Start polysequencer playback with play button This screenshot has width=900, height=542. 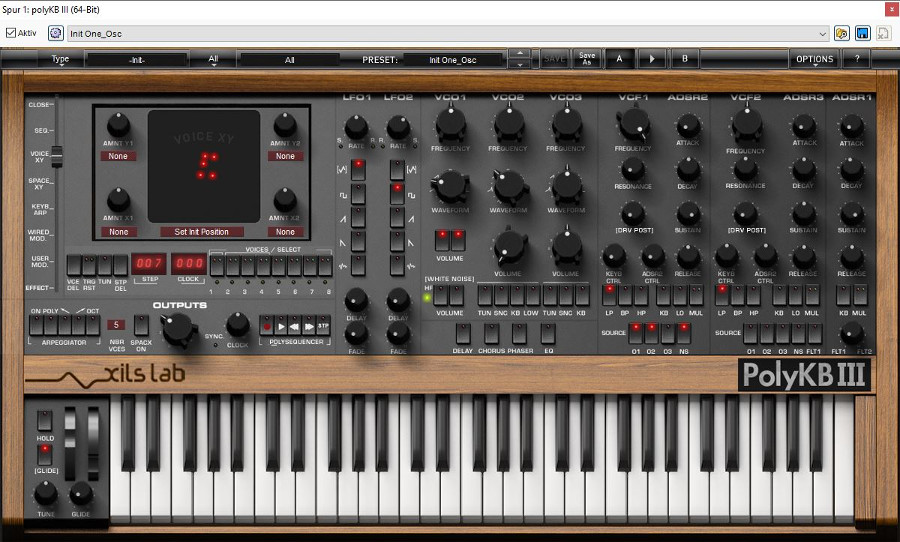pos(281,326)
